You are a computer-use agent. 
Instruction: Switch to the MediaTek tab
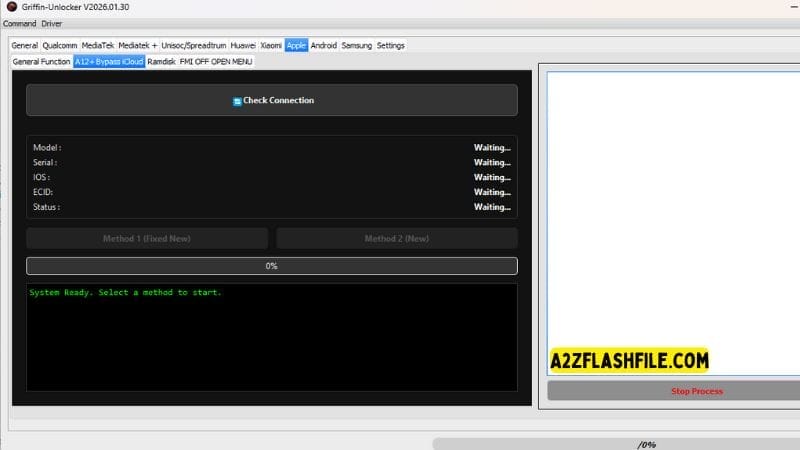pyautogui.click(x=97, y=45)
